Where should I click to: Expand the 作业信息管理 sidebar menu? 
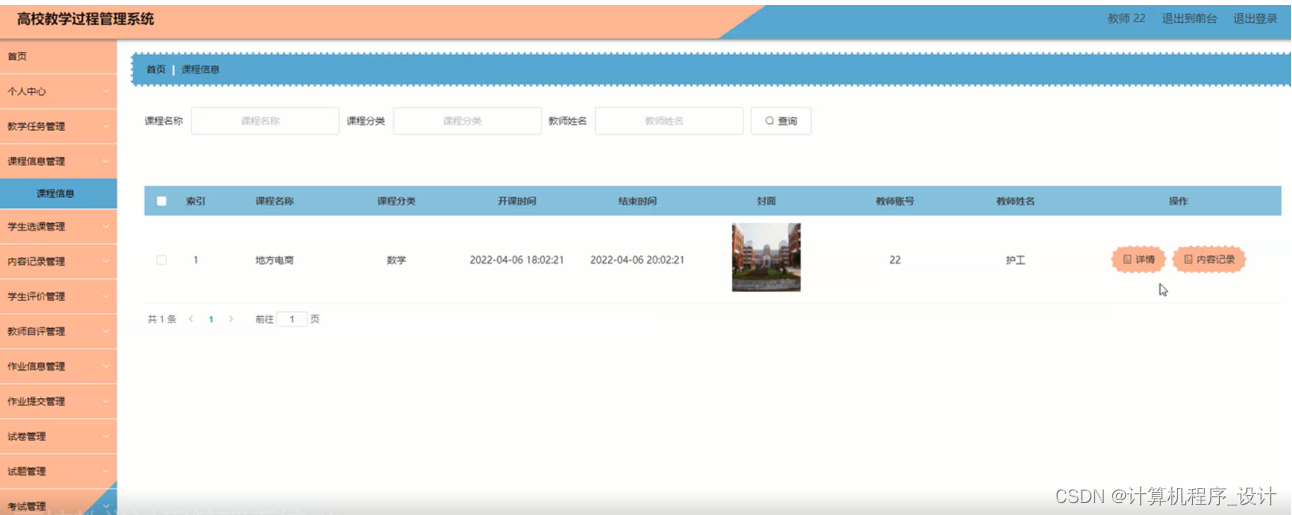tap(58, 366)
